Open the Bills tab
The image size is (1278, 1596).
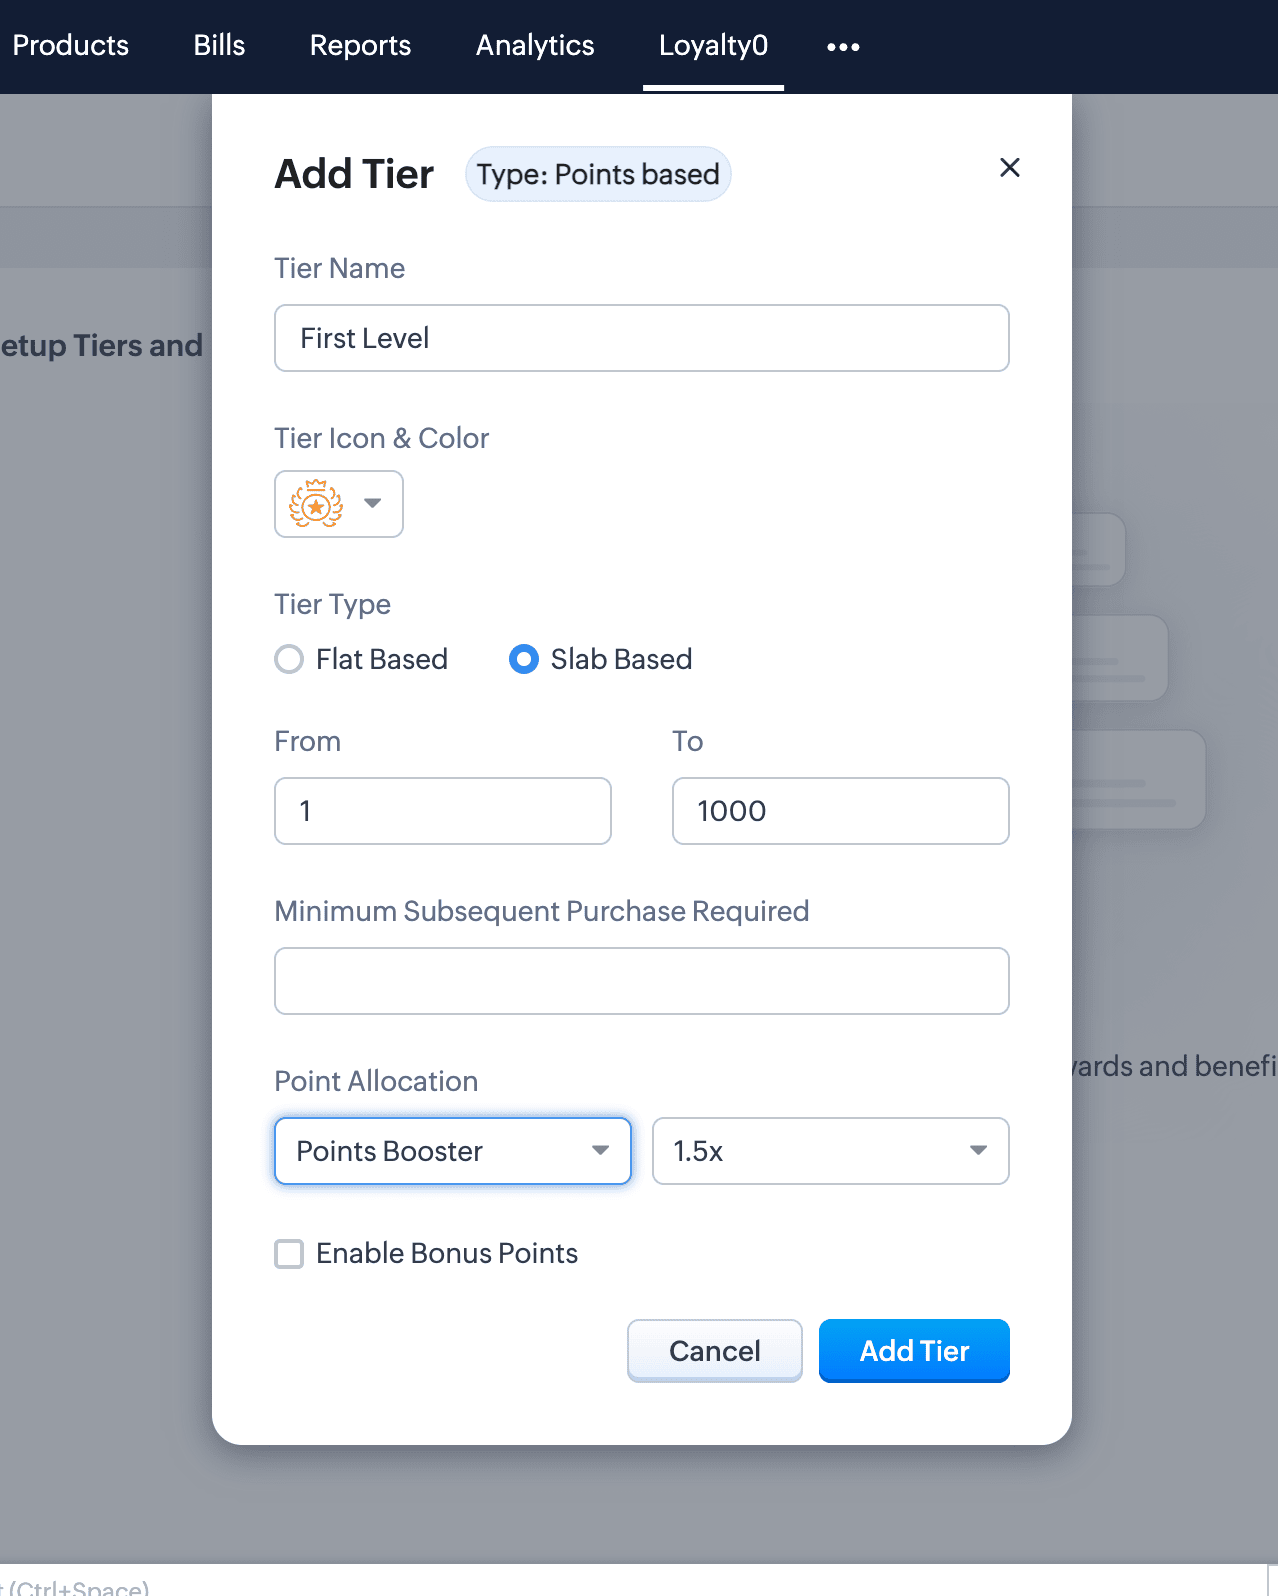219,45
